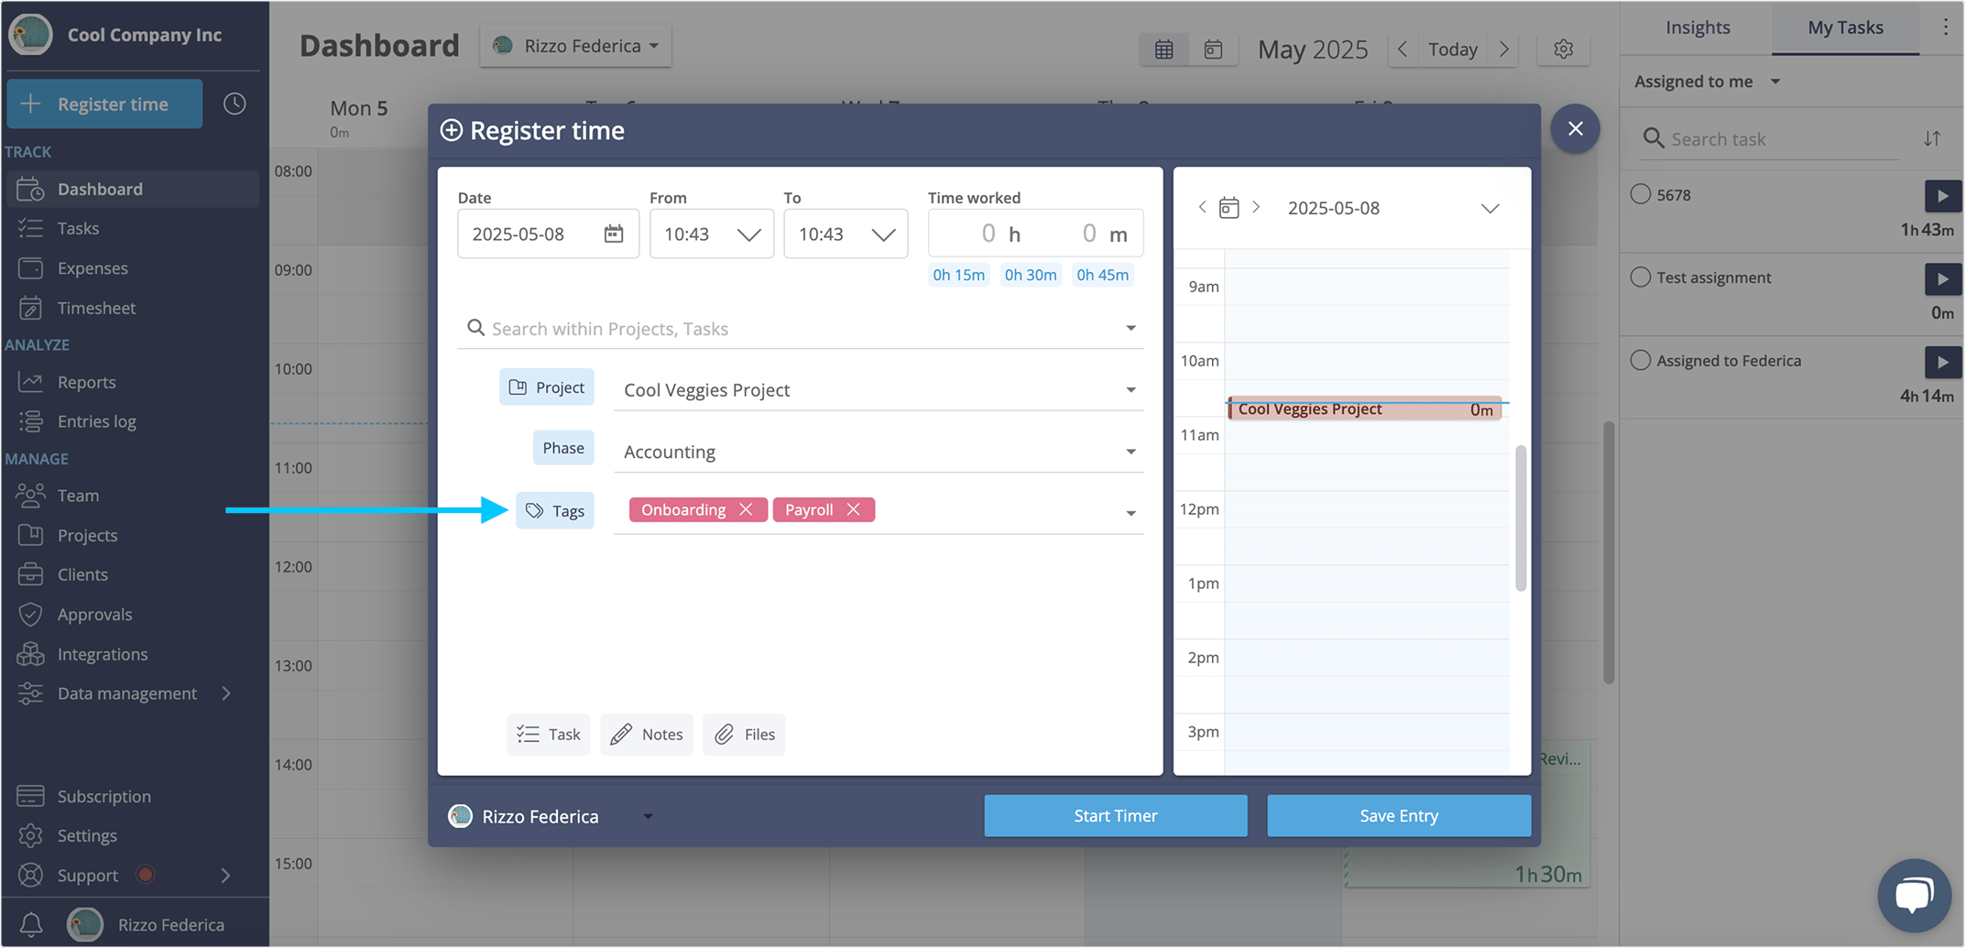Click the Save Entry button
Viewport: 1965px width, 948px height.
(x=1398, y=816)
